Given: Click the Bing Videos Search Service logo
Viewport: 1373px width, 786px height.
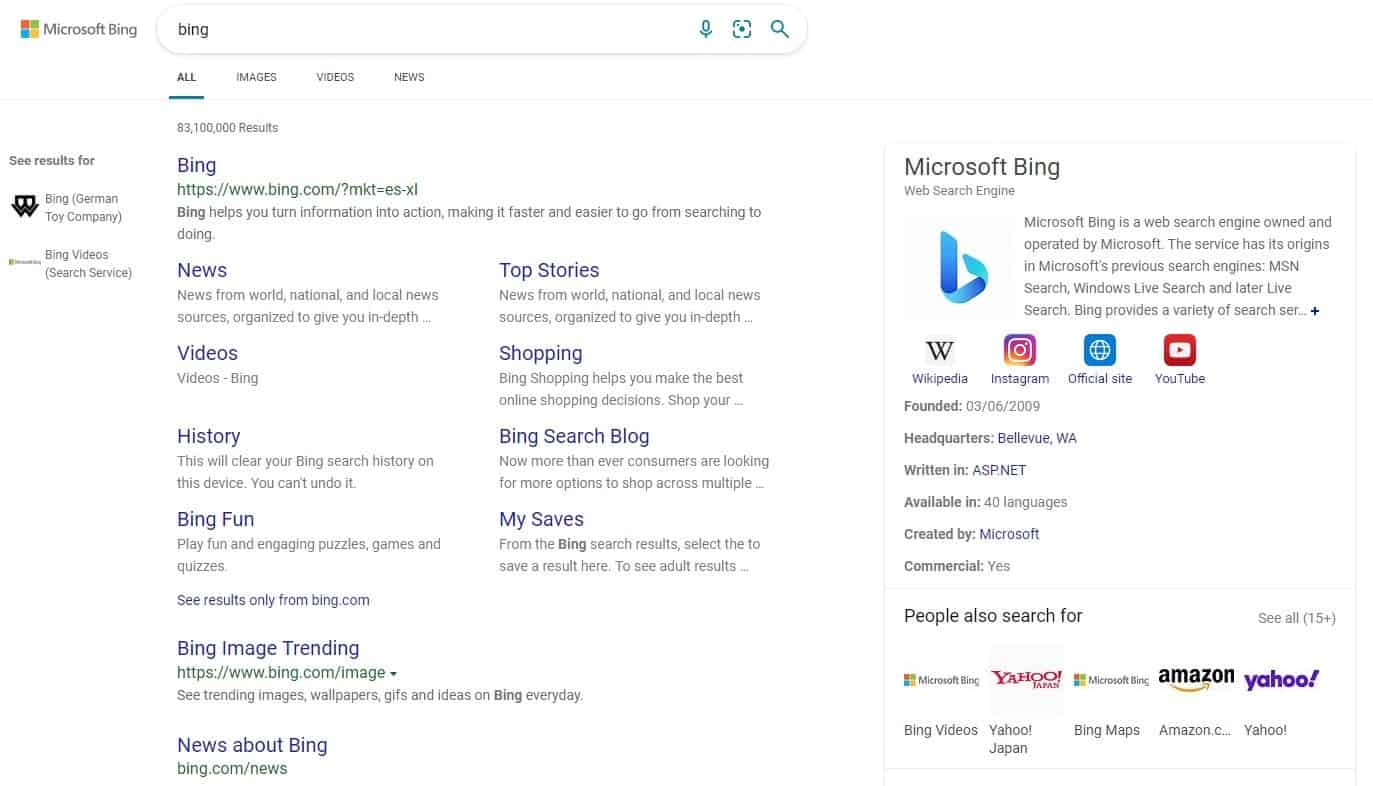Looking at the screenshot, I should coord(24,262).
